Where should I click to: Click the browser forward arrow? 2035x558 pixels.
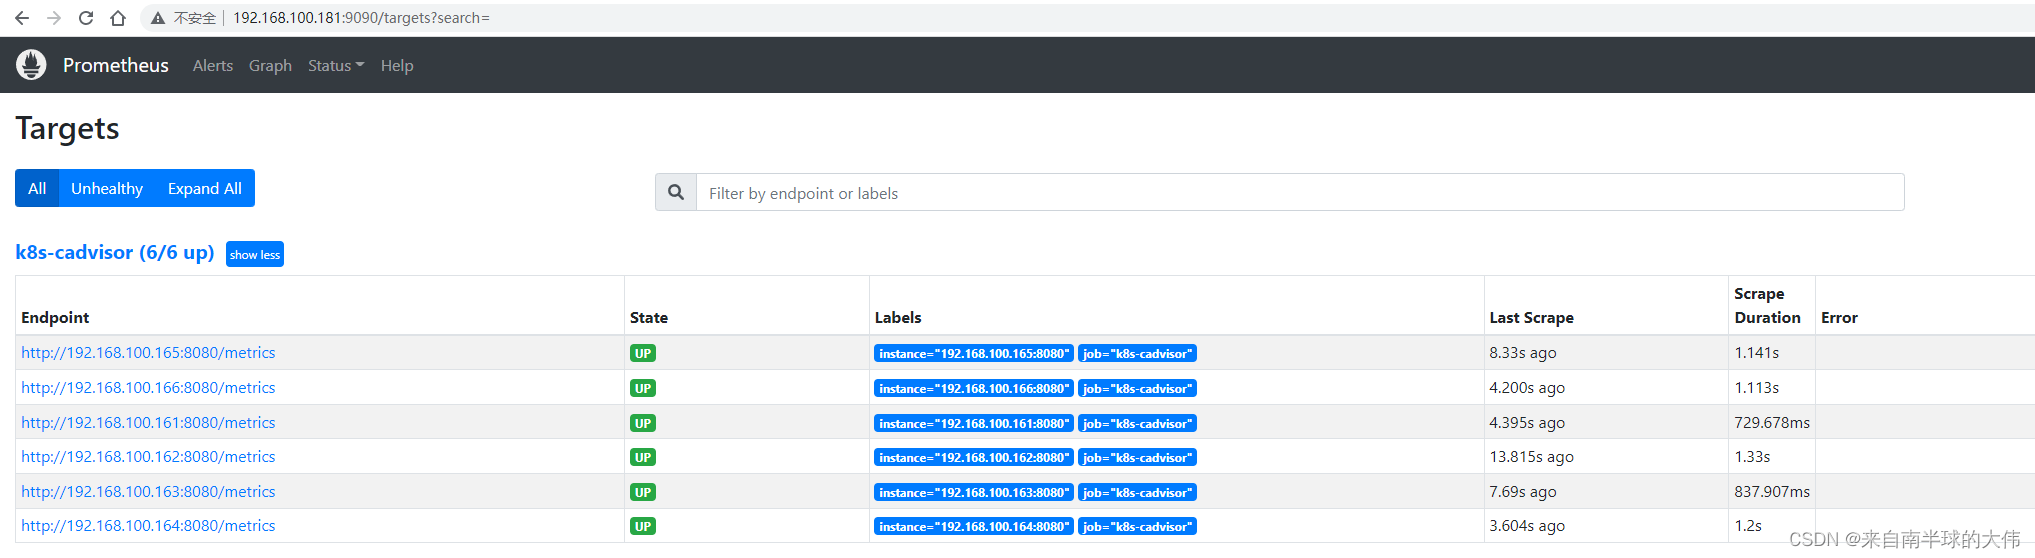pos(54,18)
